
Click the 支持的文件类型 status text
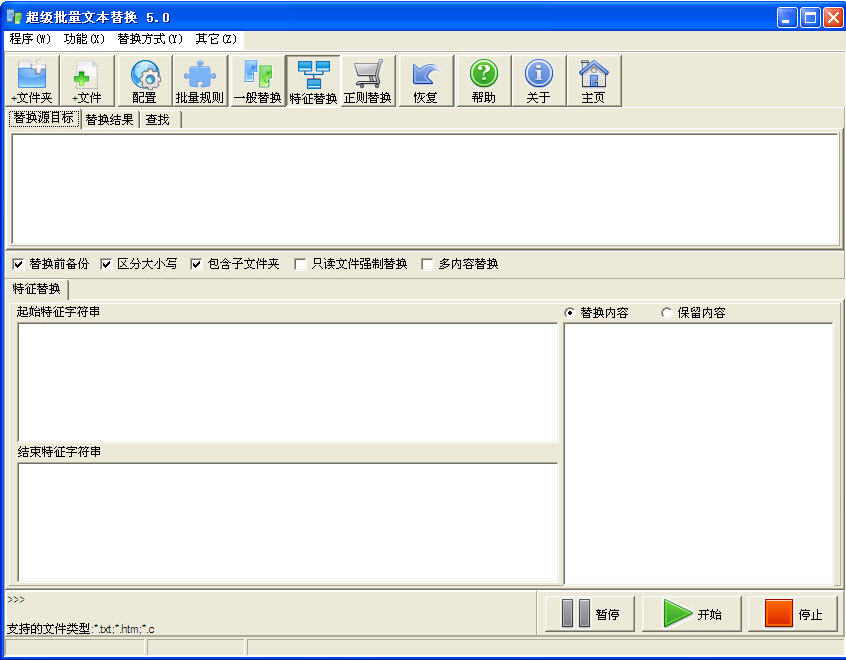click(x=80, y=629)
